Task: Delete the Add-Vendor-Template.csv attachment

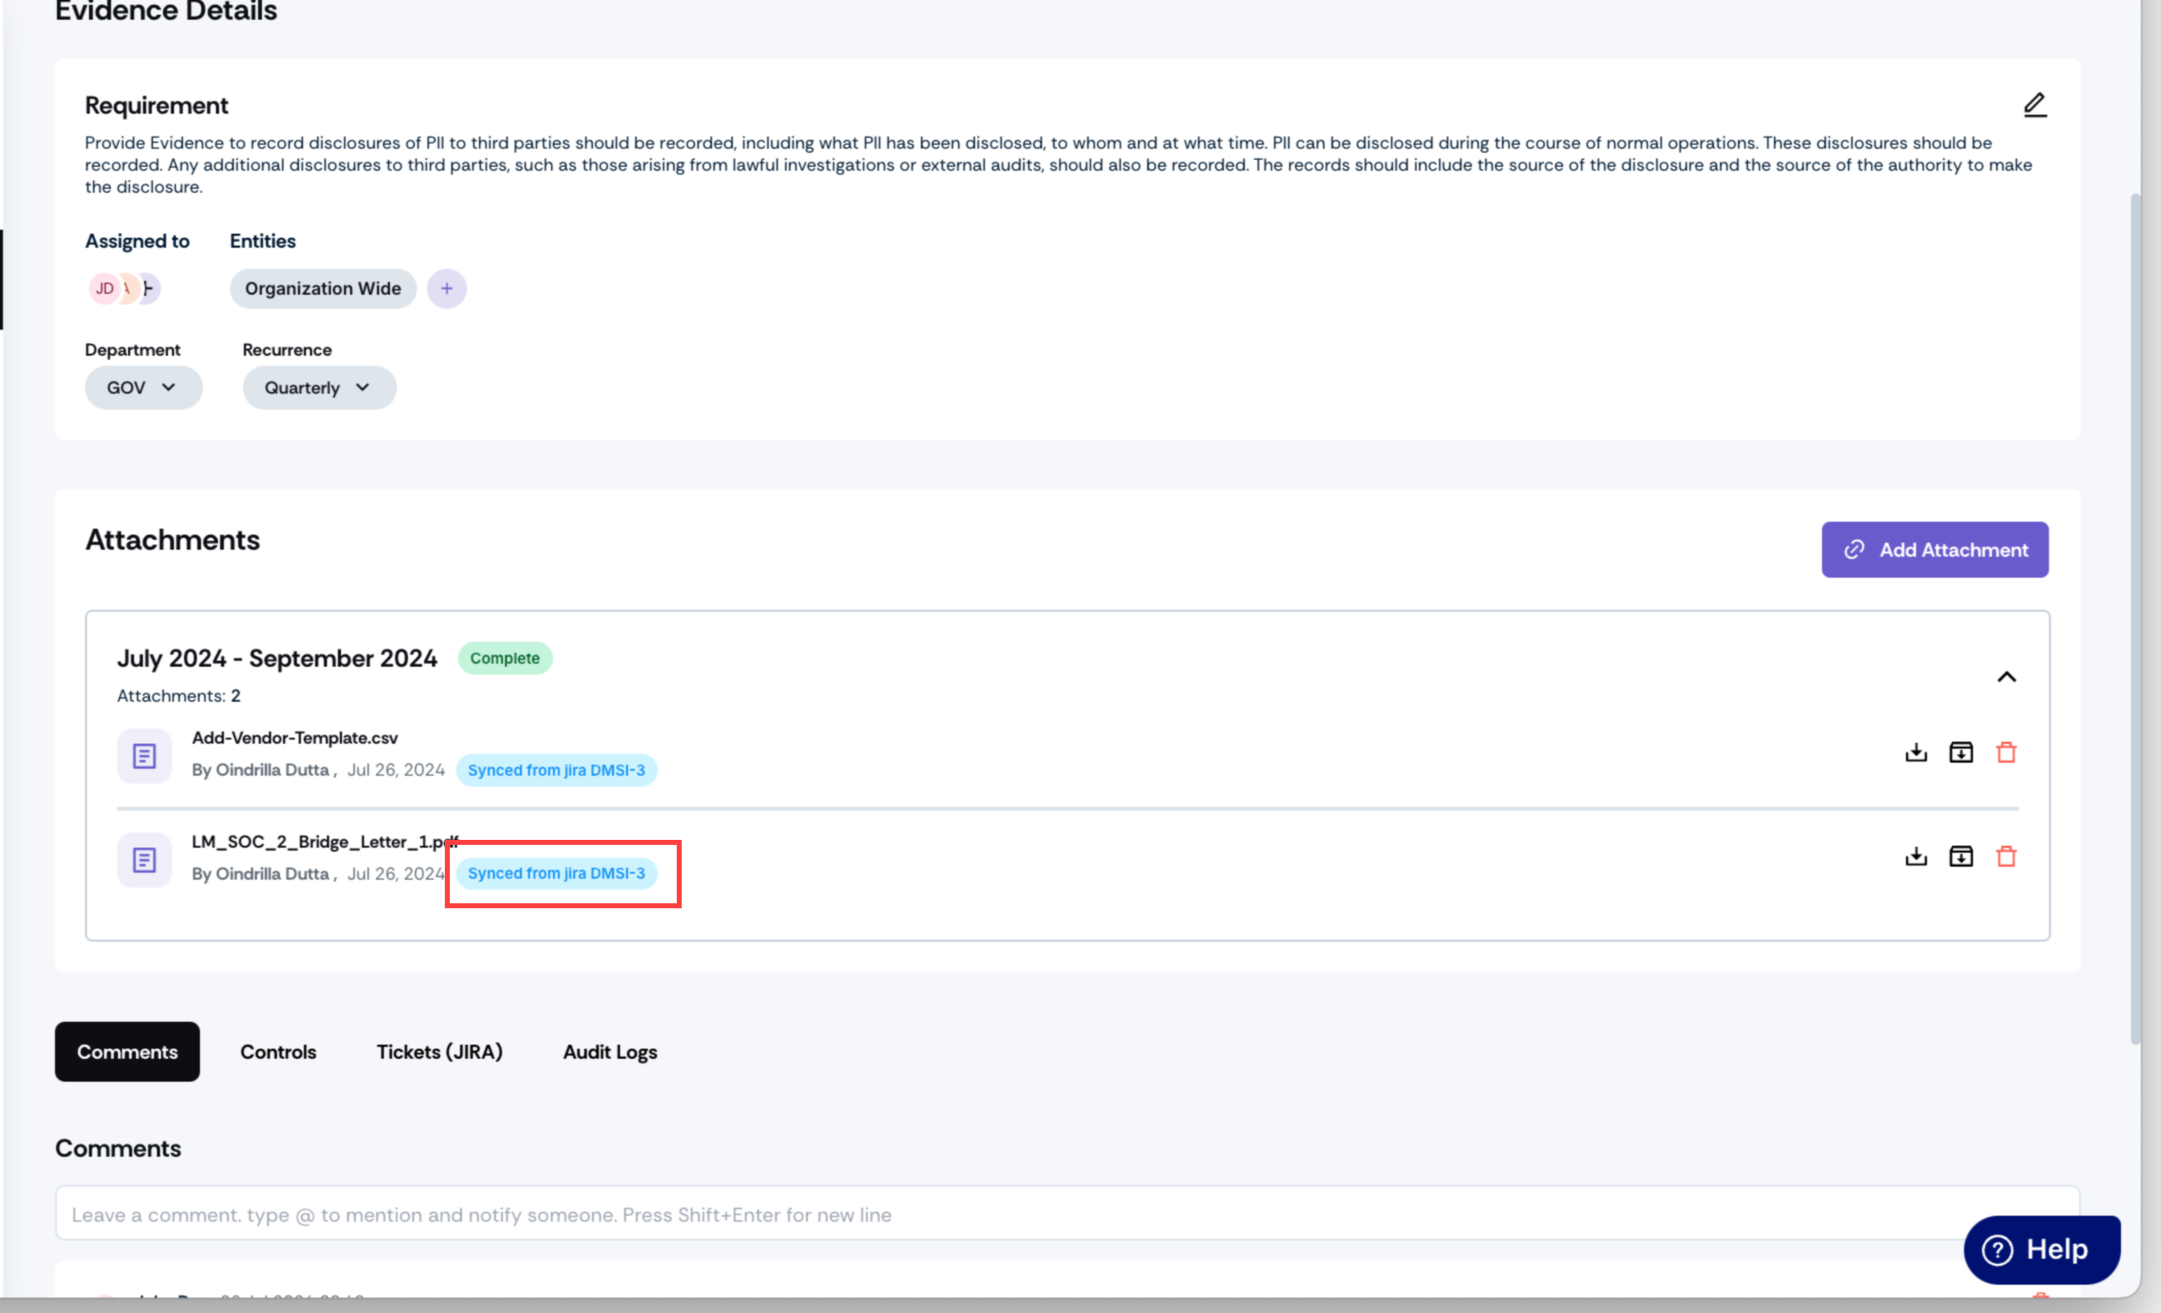Action: [x=2006, y=752]
